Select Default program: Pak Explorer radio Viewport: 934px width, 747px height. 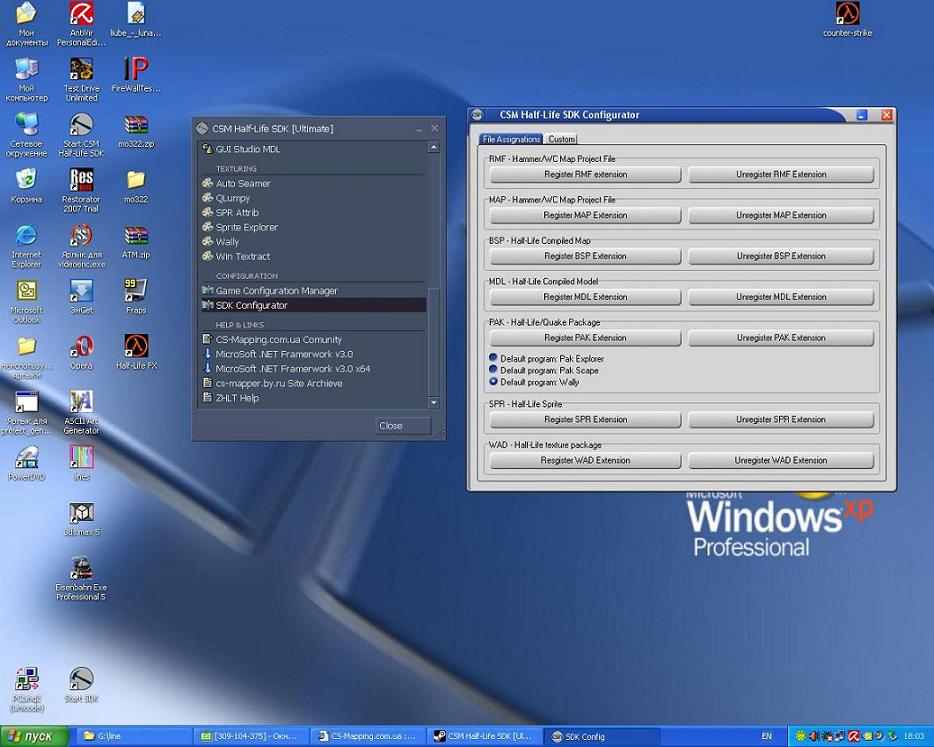493,358
